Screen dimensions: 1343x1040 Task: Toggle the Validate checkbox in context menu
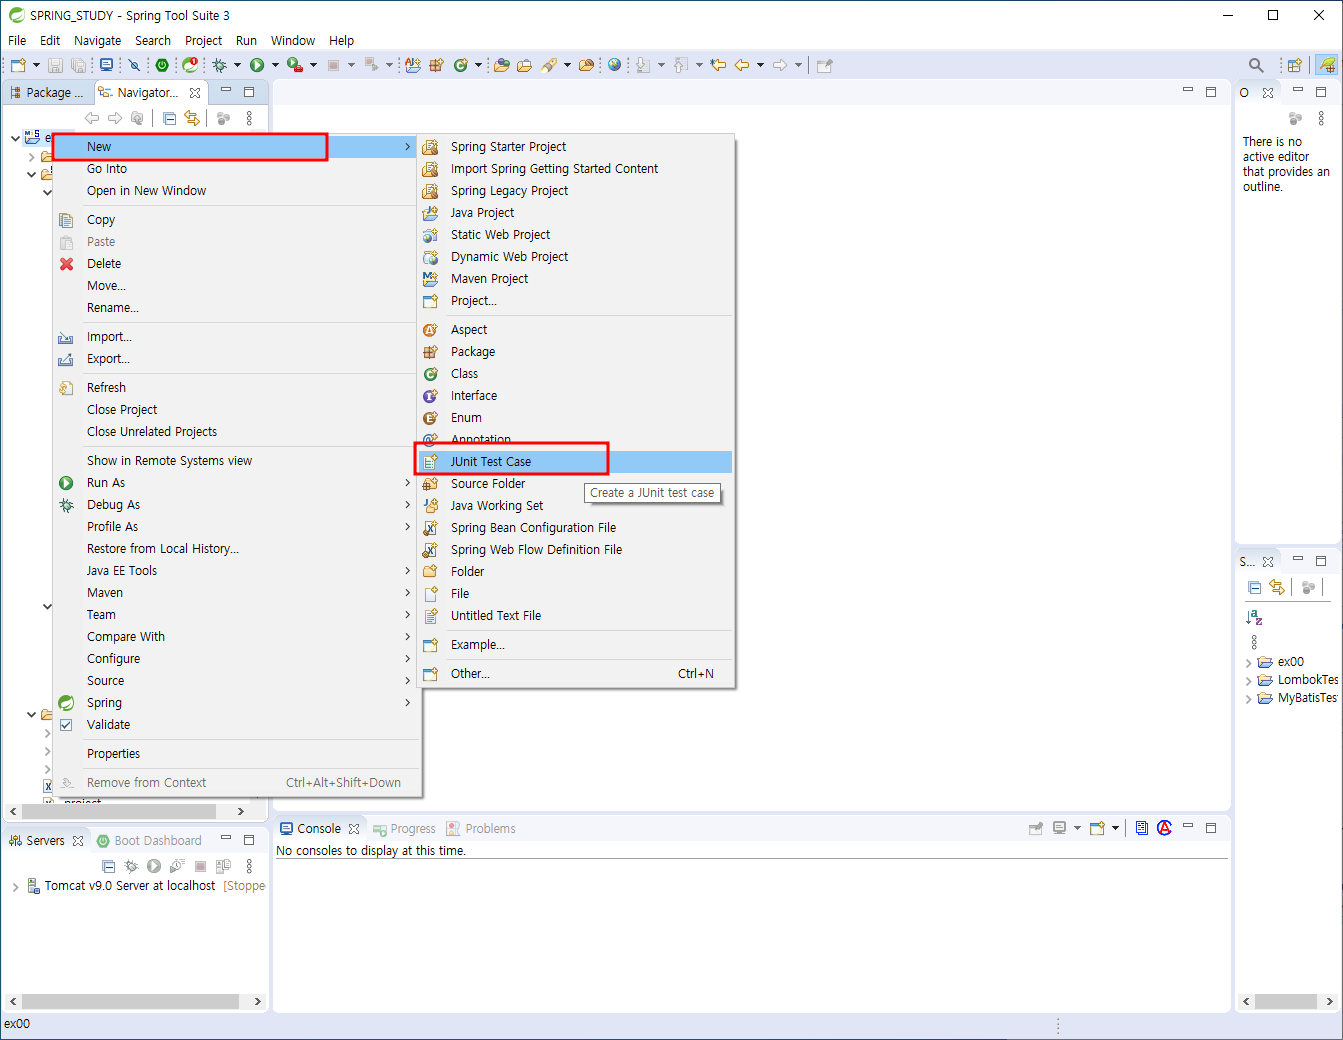[x=66, y=725]
